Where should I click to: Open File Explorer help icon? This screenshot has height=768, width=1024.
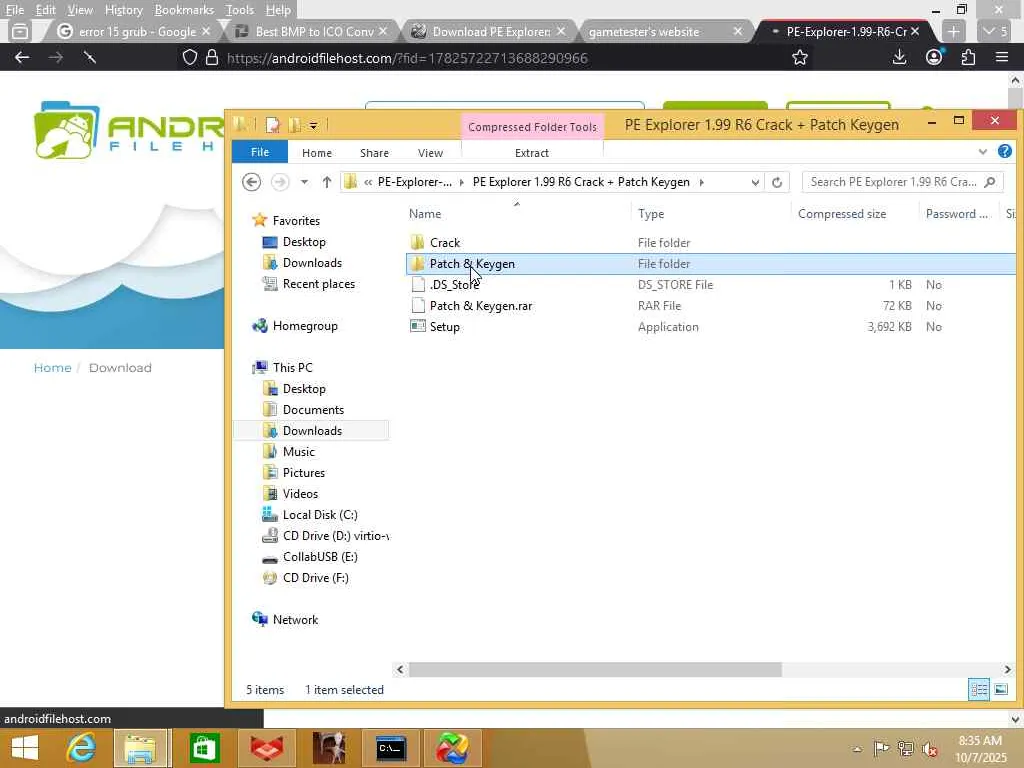pyautogui.click(x=1004, y=152)
